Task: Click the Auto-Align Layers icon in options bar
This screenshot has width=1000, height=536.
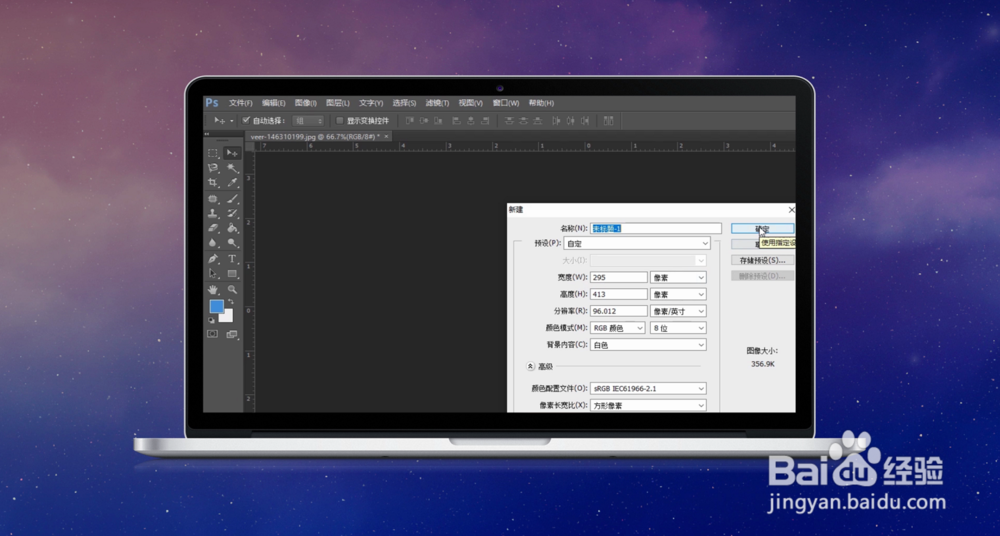Action: (608, 121)
